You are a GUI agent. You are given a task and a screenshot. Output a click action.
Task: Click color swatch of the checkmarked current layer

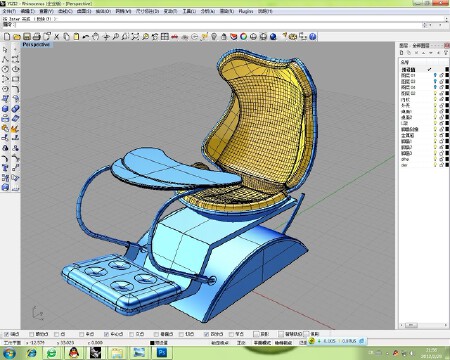(x=447, y=70)
